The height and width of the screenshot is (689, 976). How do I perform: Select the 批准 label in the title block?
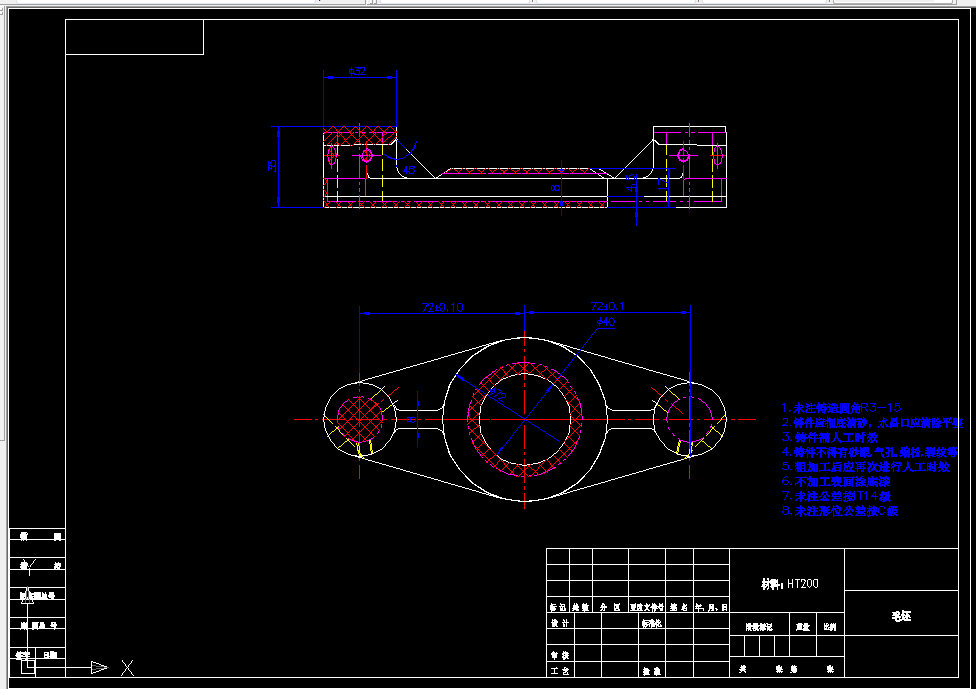[x=652, y=671]
